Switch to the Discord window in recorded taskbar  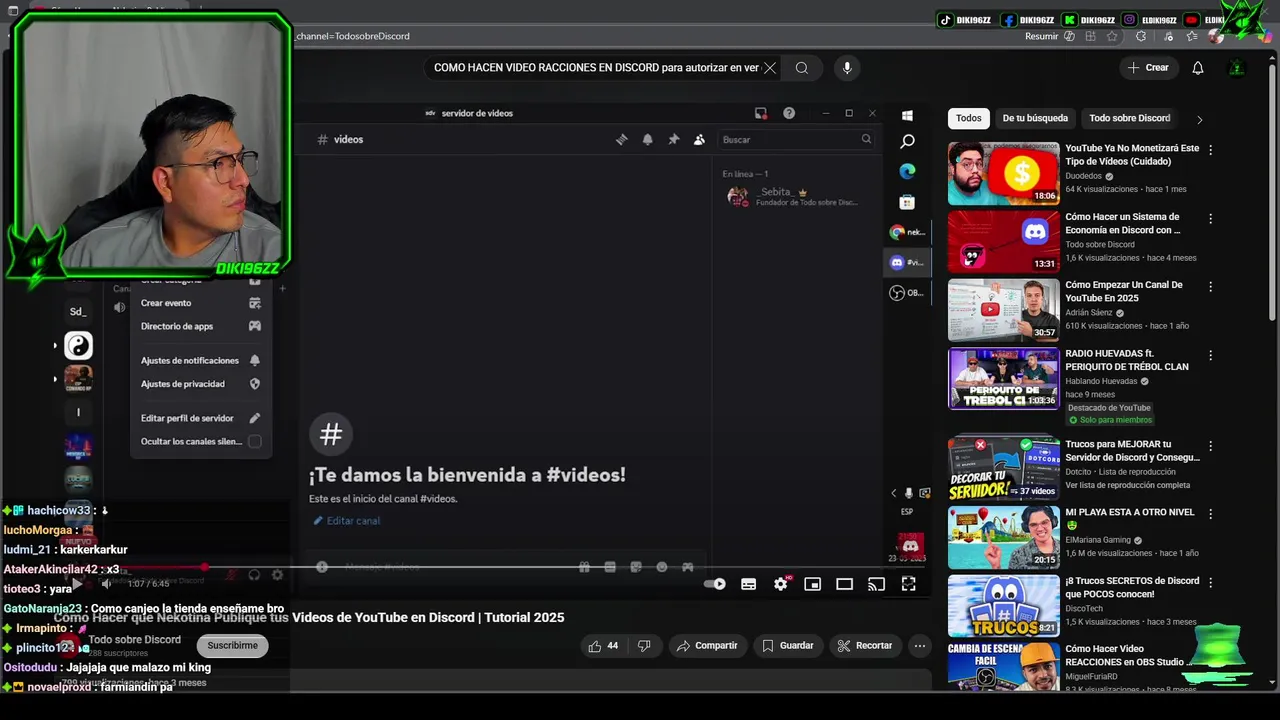coord(907,262)
